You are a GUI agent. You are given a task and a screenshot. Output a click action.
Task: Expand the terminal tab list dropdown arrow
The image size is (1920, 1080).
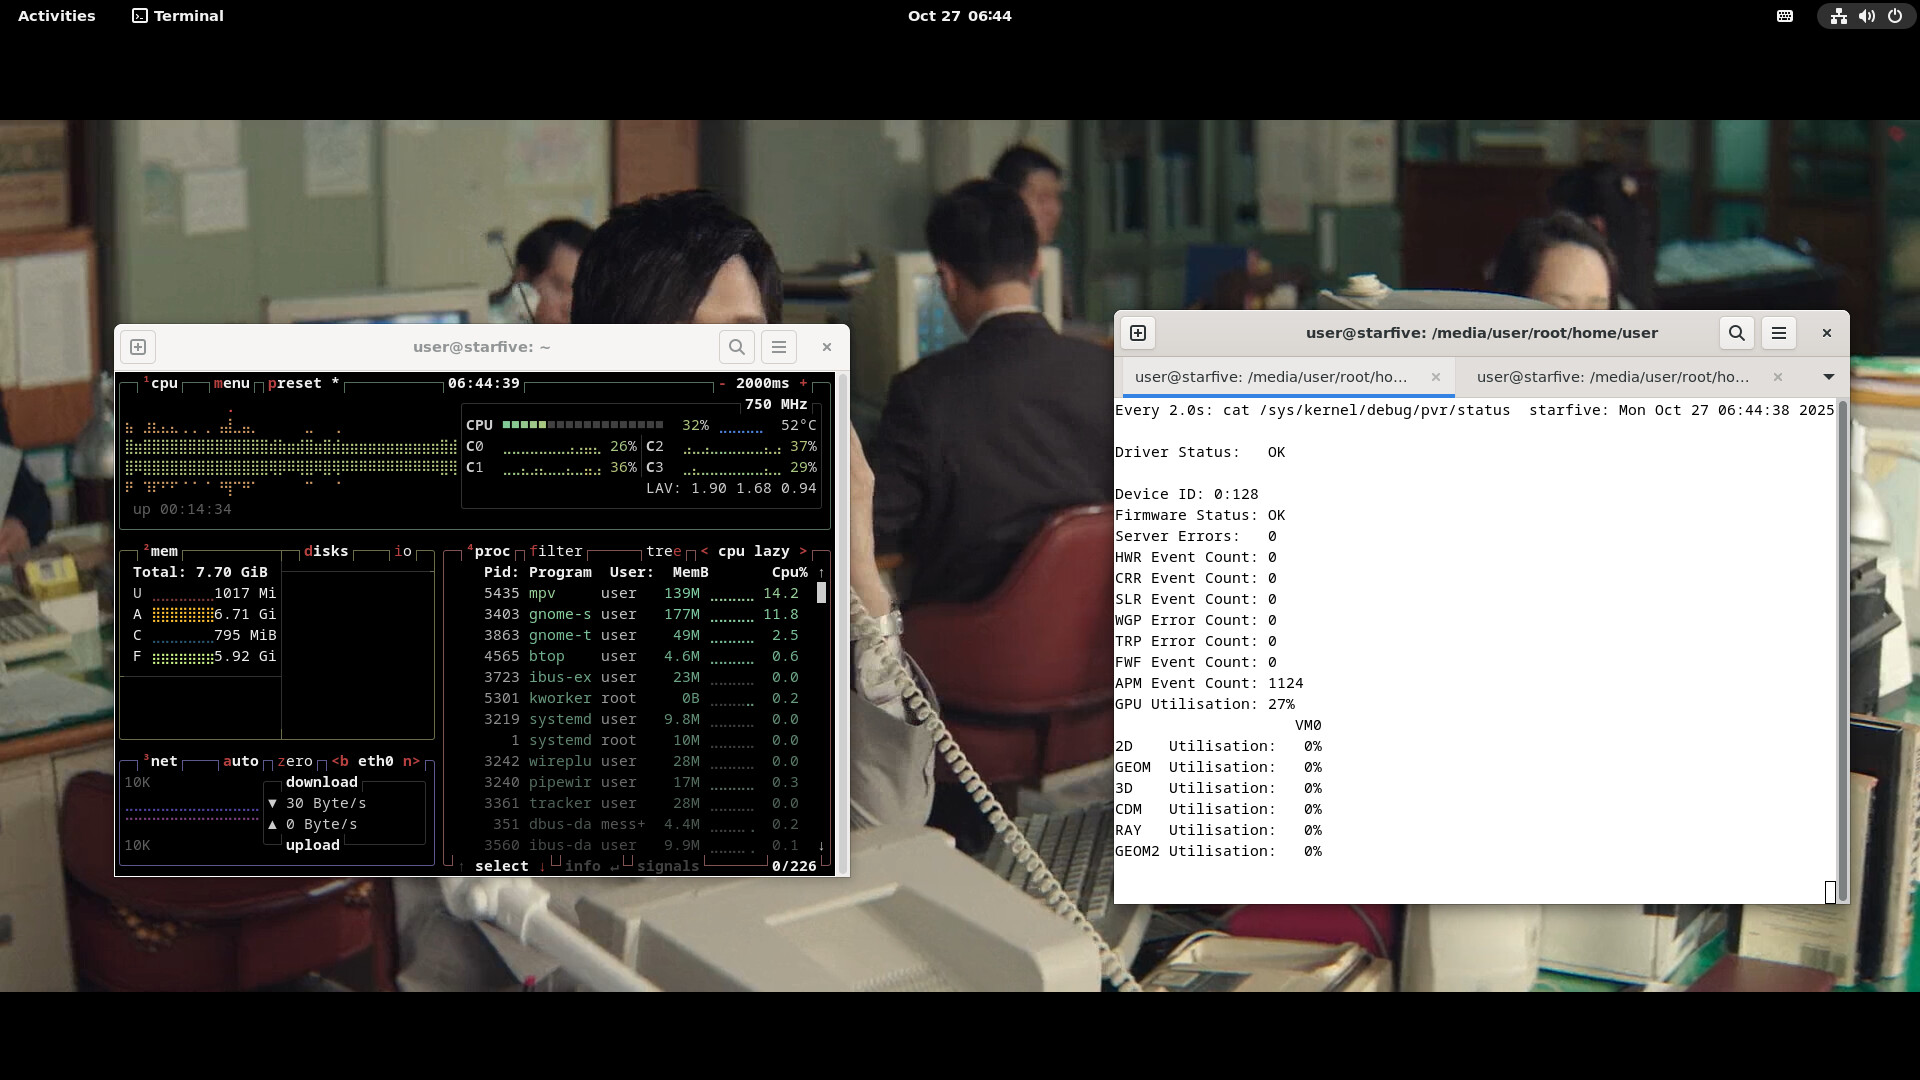pos(1829,377)
